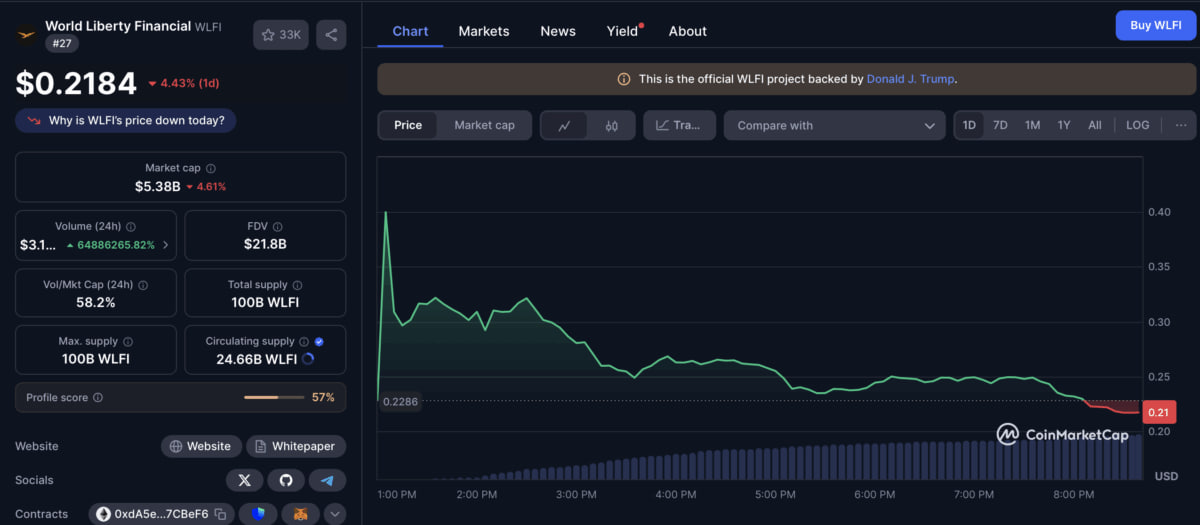Toggle LOG scale on the chart
Viewport: 1200px width, 525px height.
point(1137,125)
